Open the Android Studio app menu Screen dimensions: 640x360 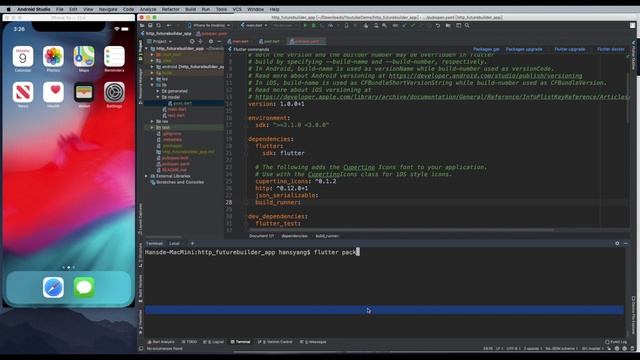33,9
